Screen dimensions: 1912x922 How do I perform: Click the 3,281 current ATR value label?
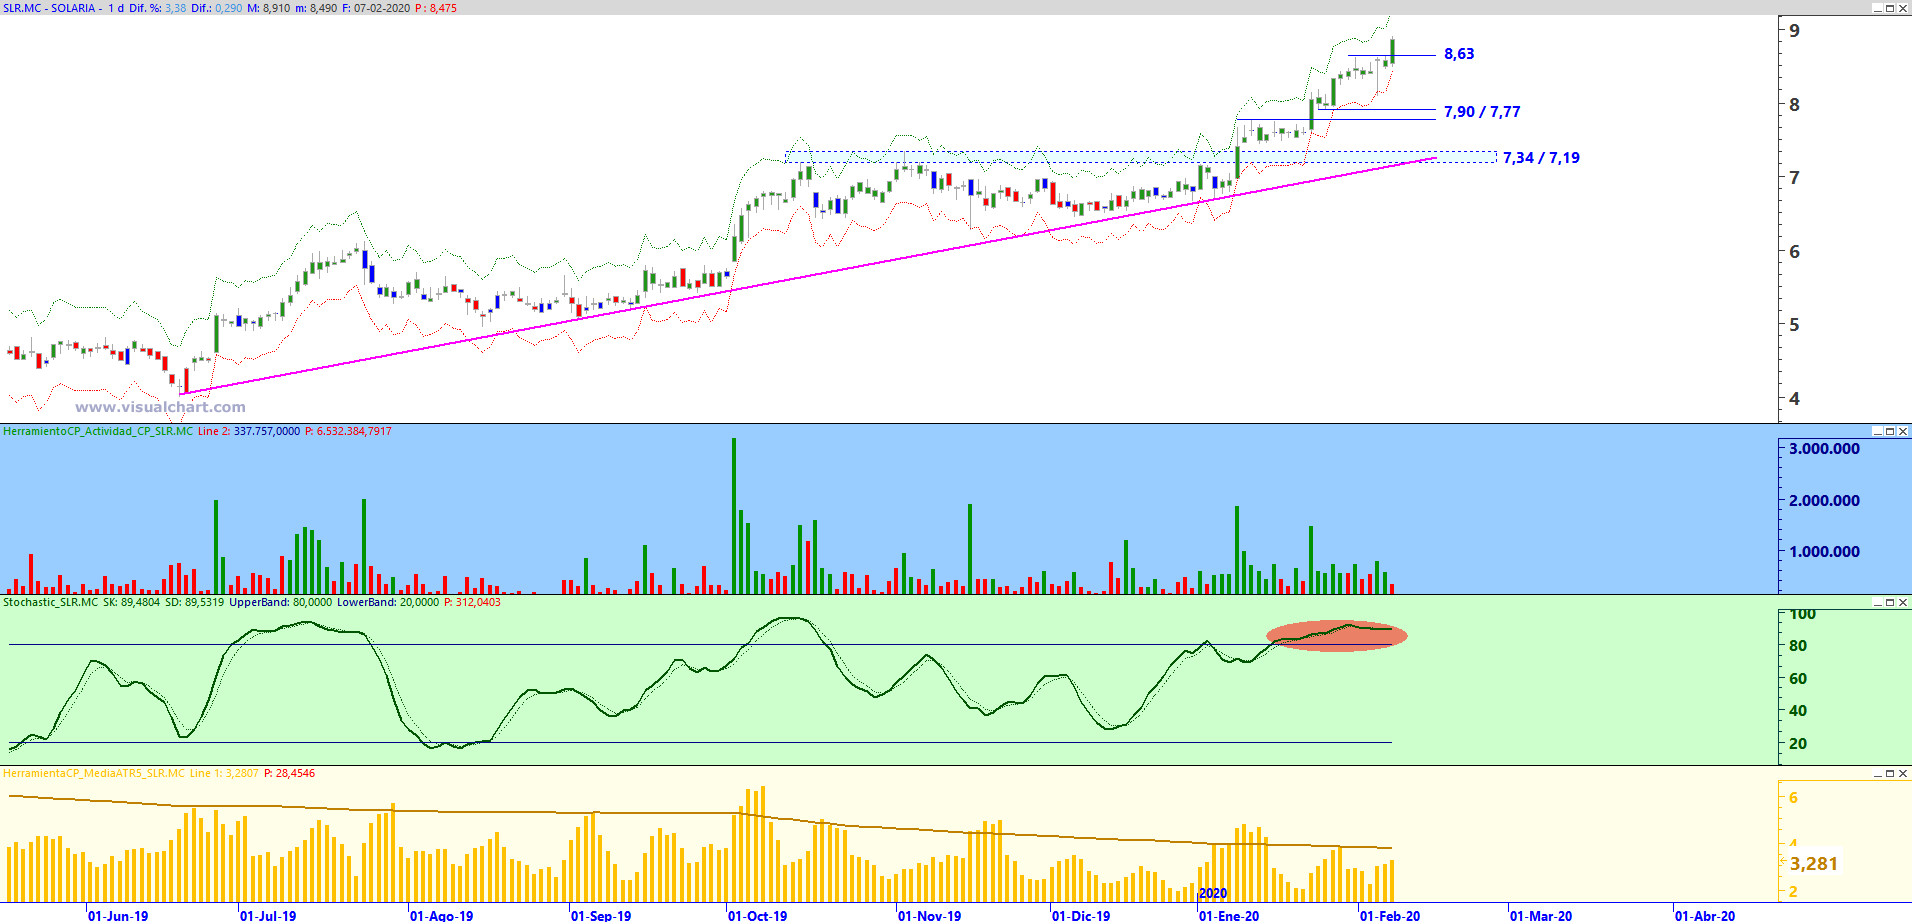click(x=1814, y=864)
